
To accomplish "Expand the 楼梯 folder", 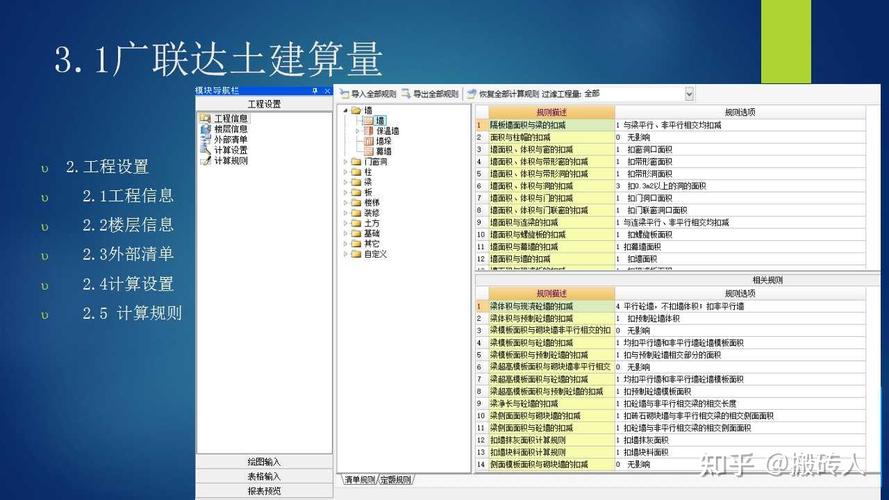I will coord(345,203).
